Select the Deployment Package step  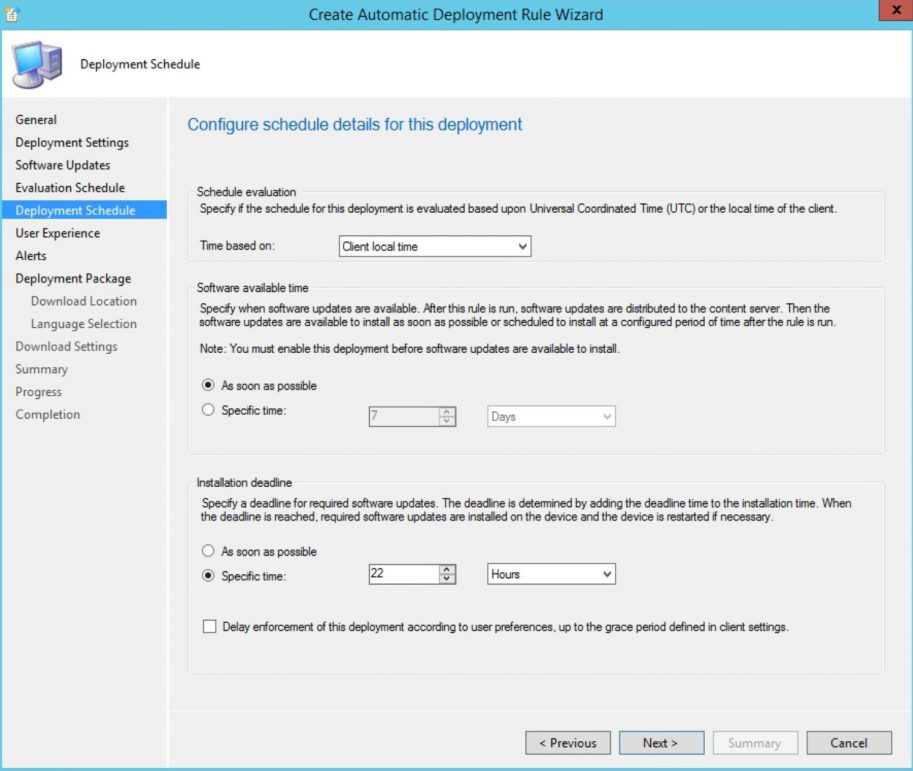(x=73, y=278)
